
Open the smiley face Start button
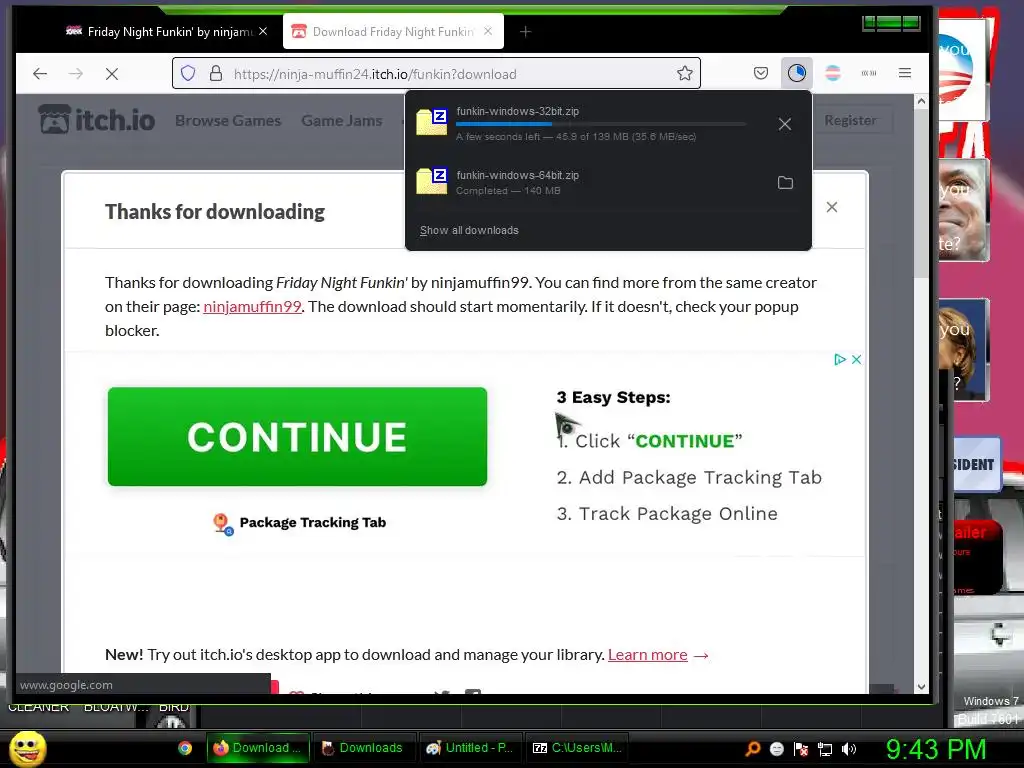pyautogui.click(x=27, y=748)
